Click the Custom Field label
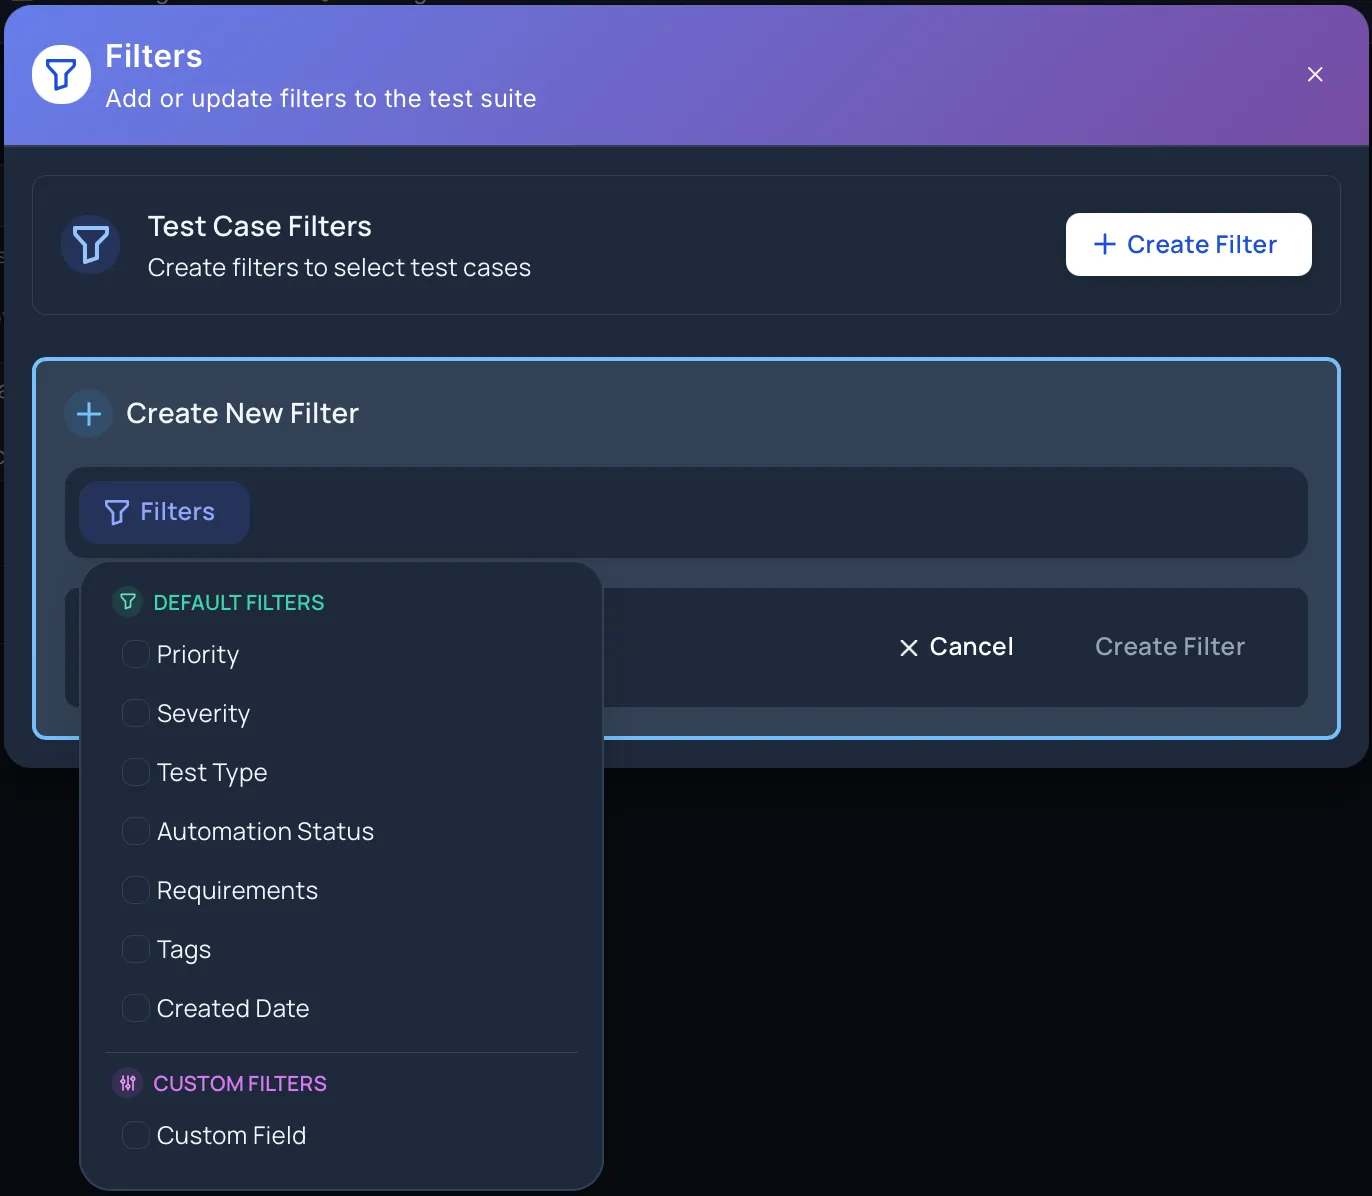Viewport: 1372px width, 1196px height. [231, 1135]
